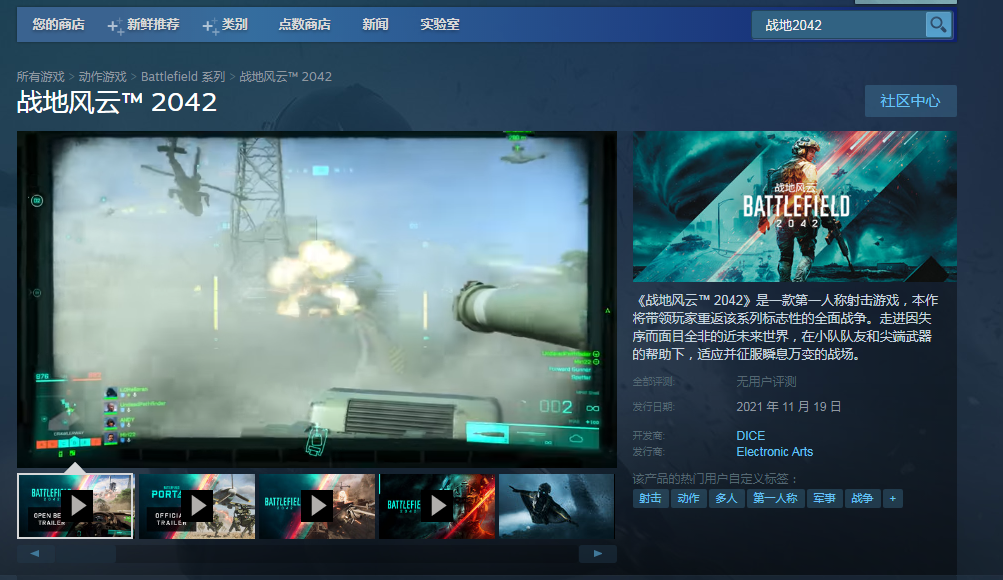The image size is (1003, 580).
Task: Focus the store search field containing 战地2042
Action: [839, 25]
